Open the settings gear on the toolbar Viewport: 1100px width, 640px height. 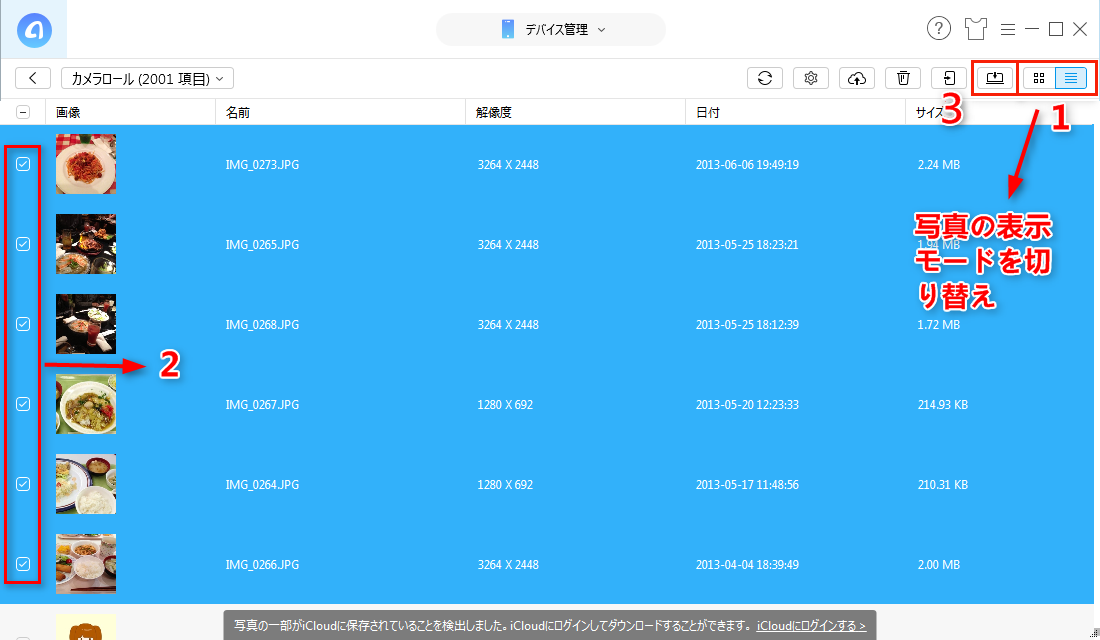[810, 77]
